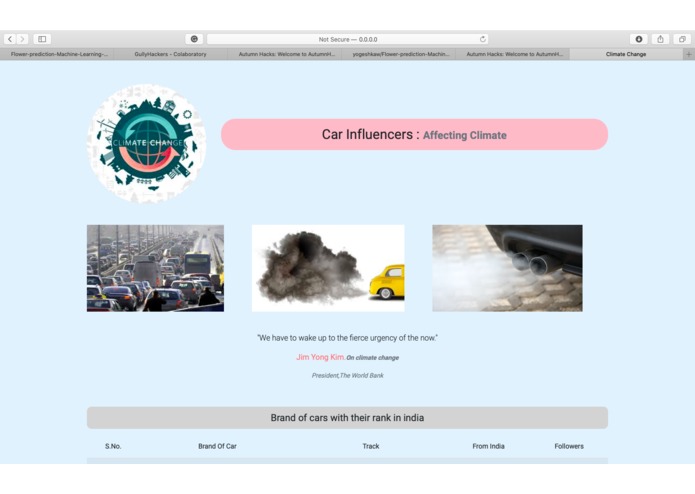
Task: Open the second Autumn Hacks tab
Action: [512, 54]
